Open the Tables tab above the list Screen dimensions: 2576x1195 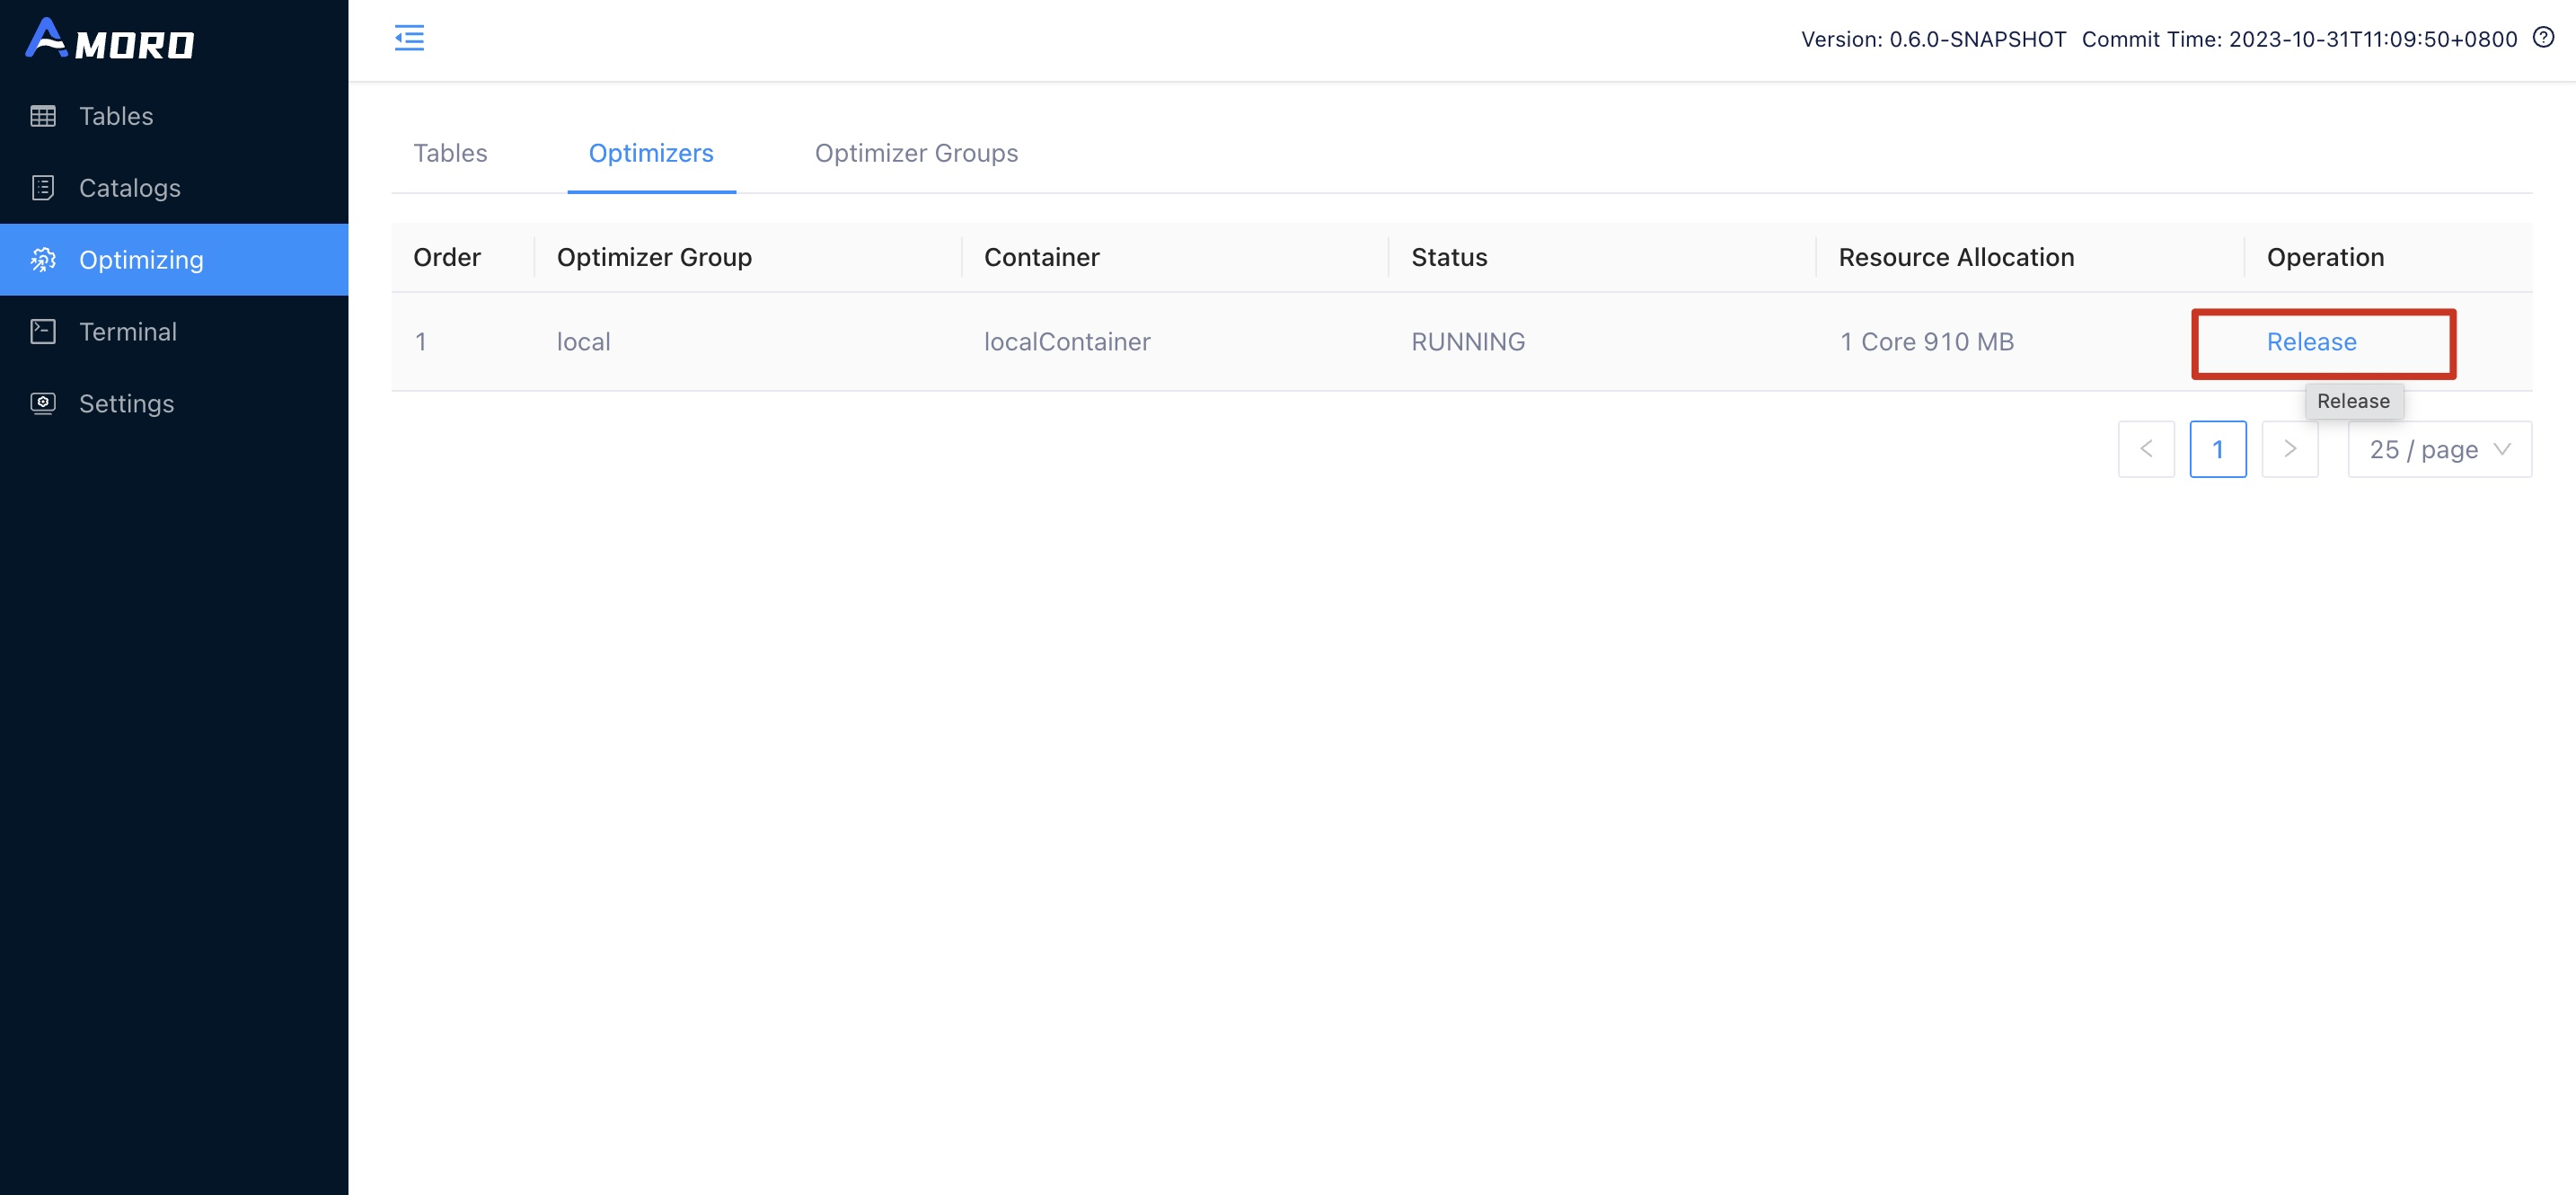(x=450, y=153)
